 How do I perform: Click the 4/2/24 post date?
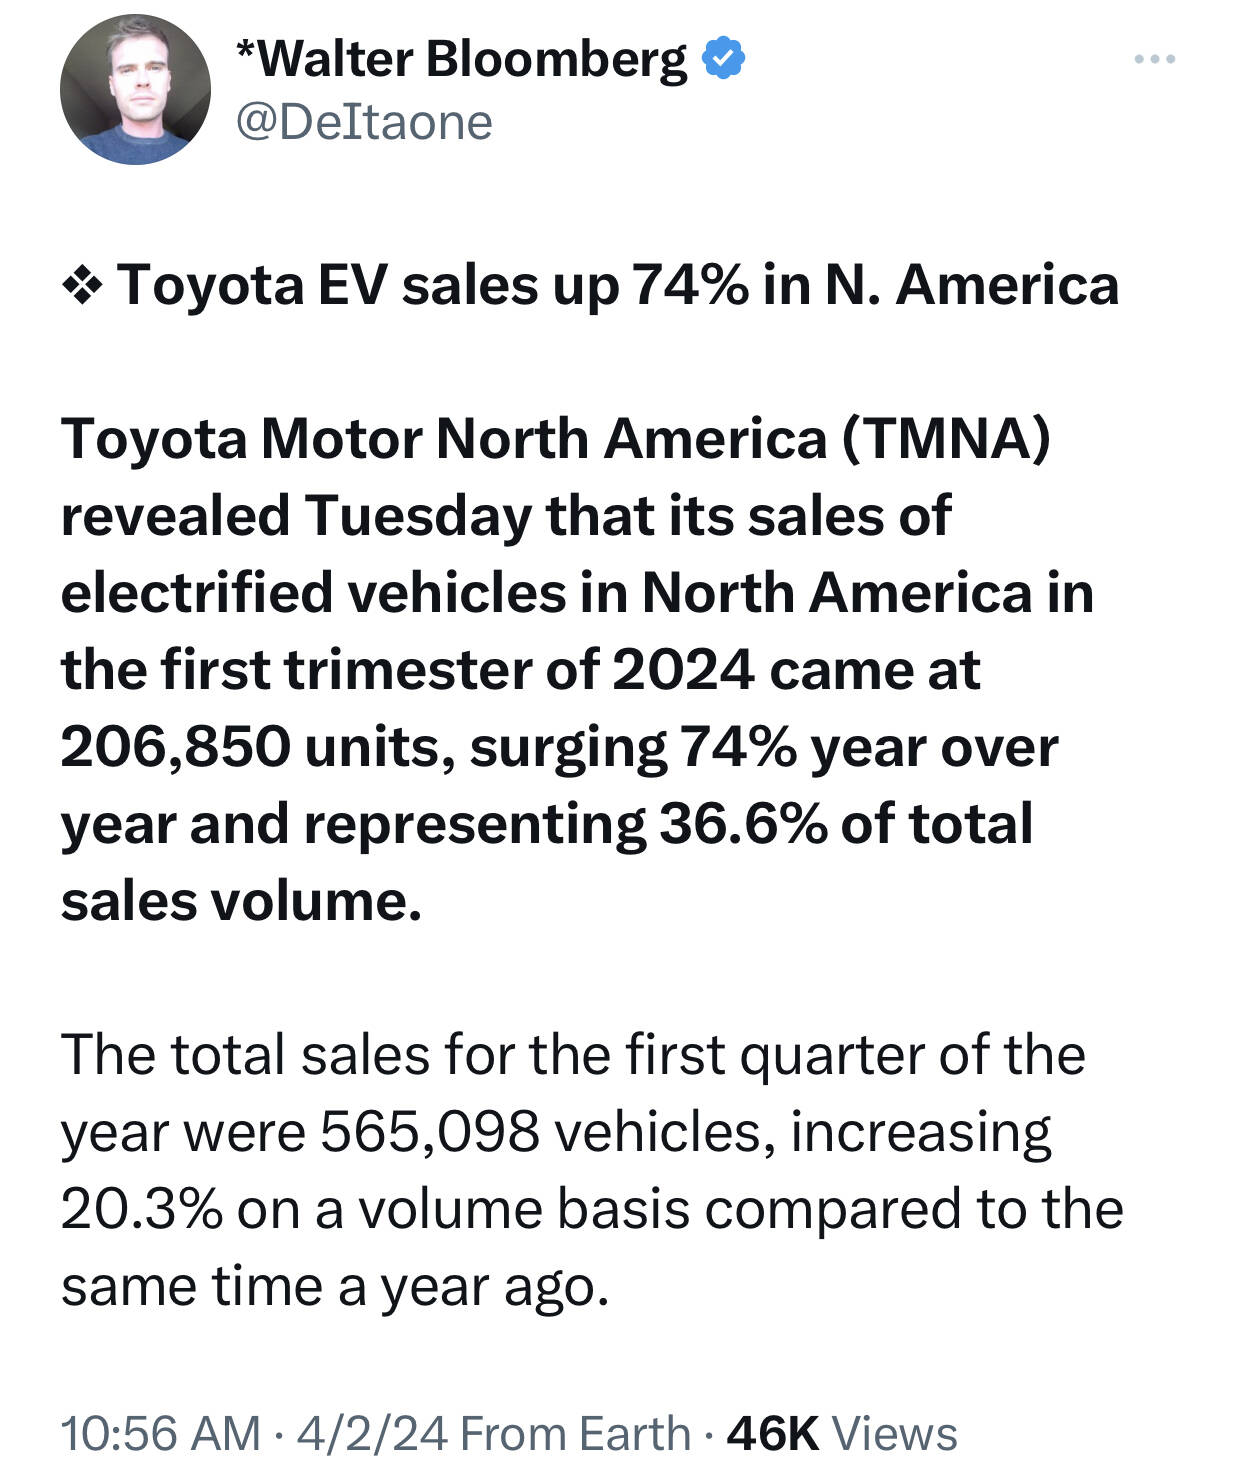coord(372,1433)
